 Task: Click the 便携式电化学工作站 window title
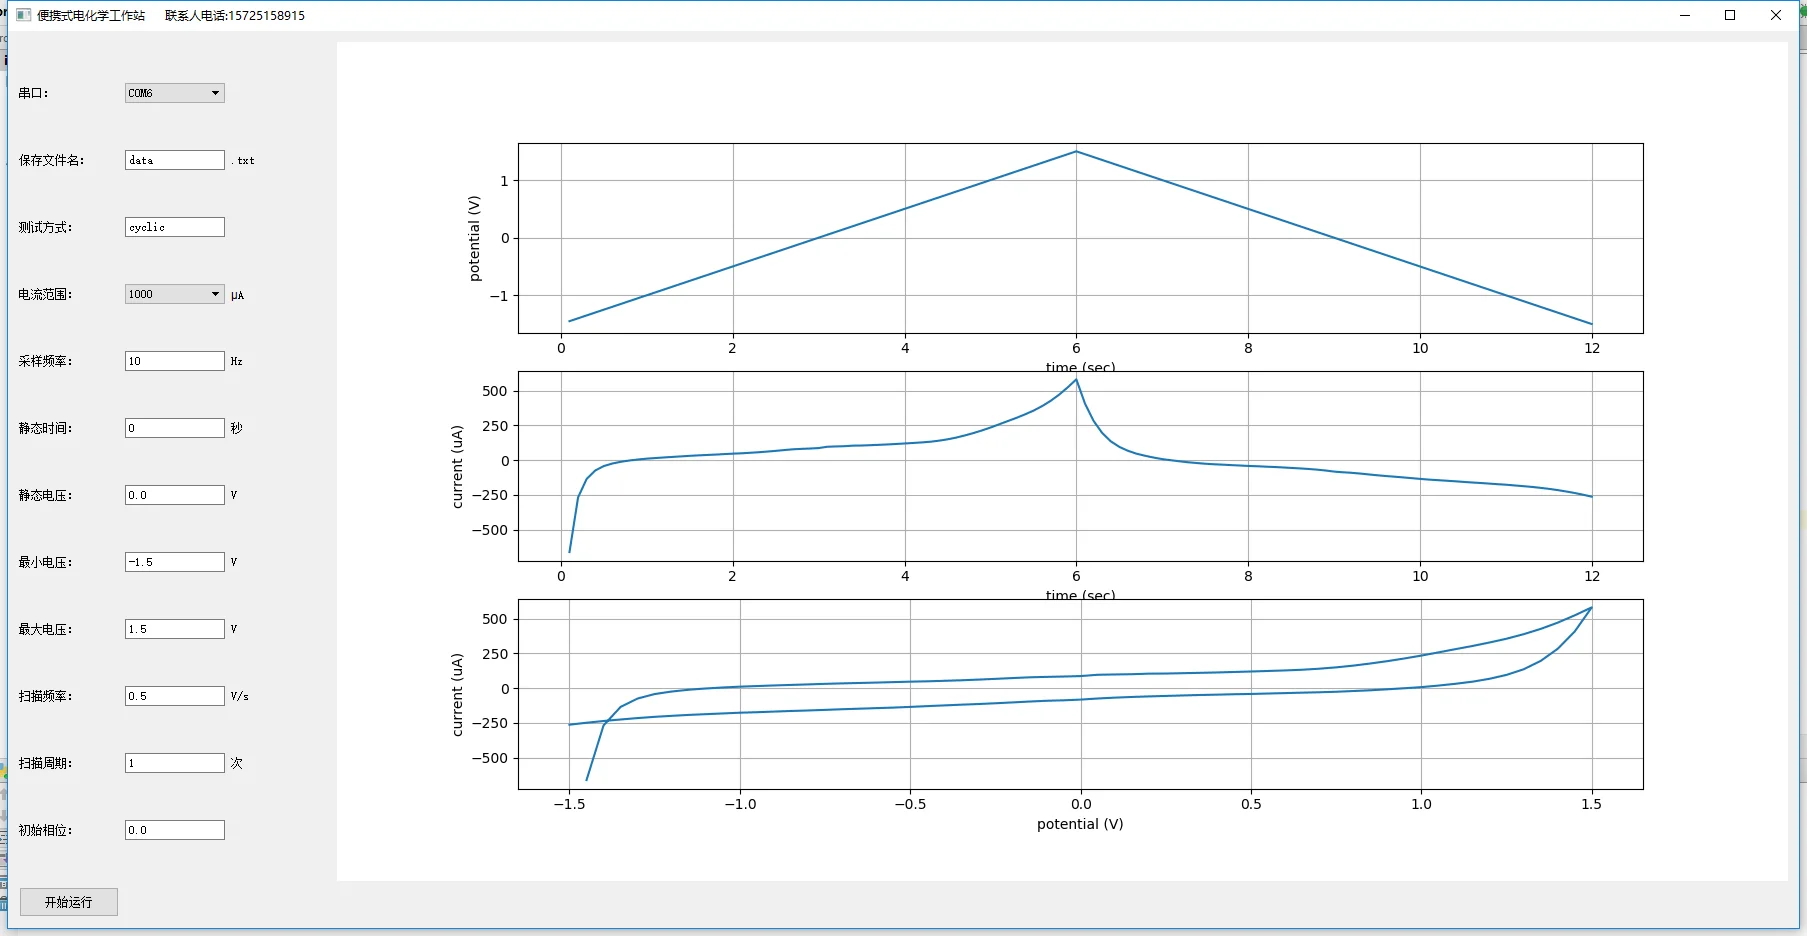point(91,15)
